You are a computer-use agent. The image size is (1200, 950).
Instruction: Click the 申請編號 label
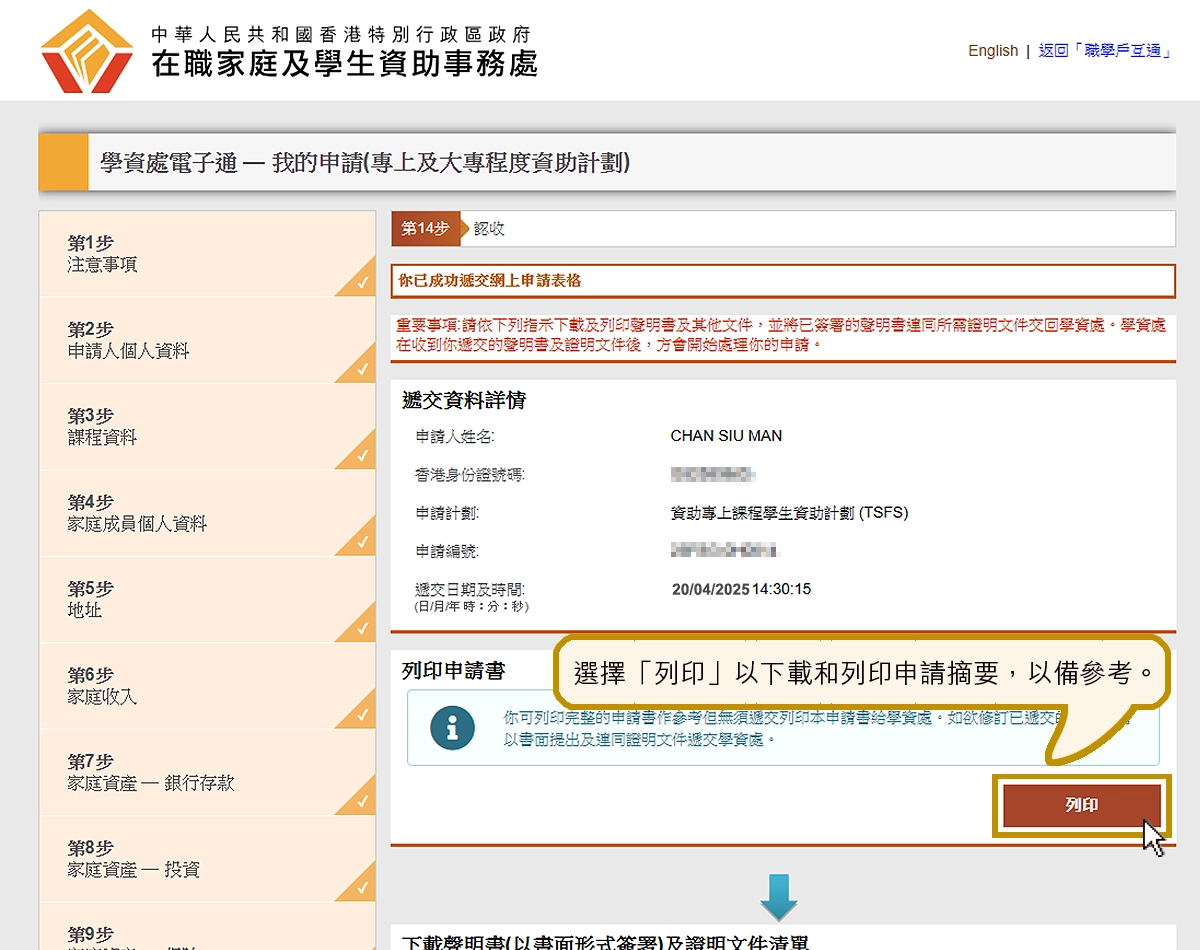[447, 551]
